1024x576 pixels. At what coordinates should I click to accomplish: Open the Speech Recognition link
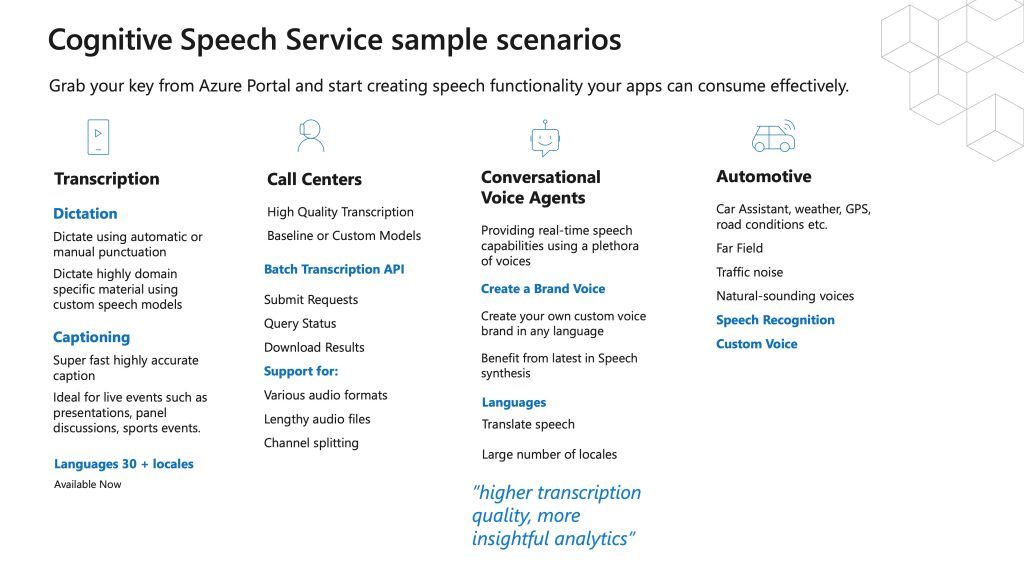click(x=775, y=320)
